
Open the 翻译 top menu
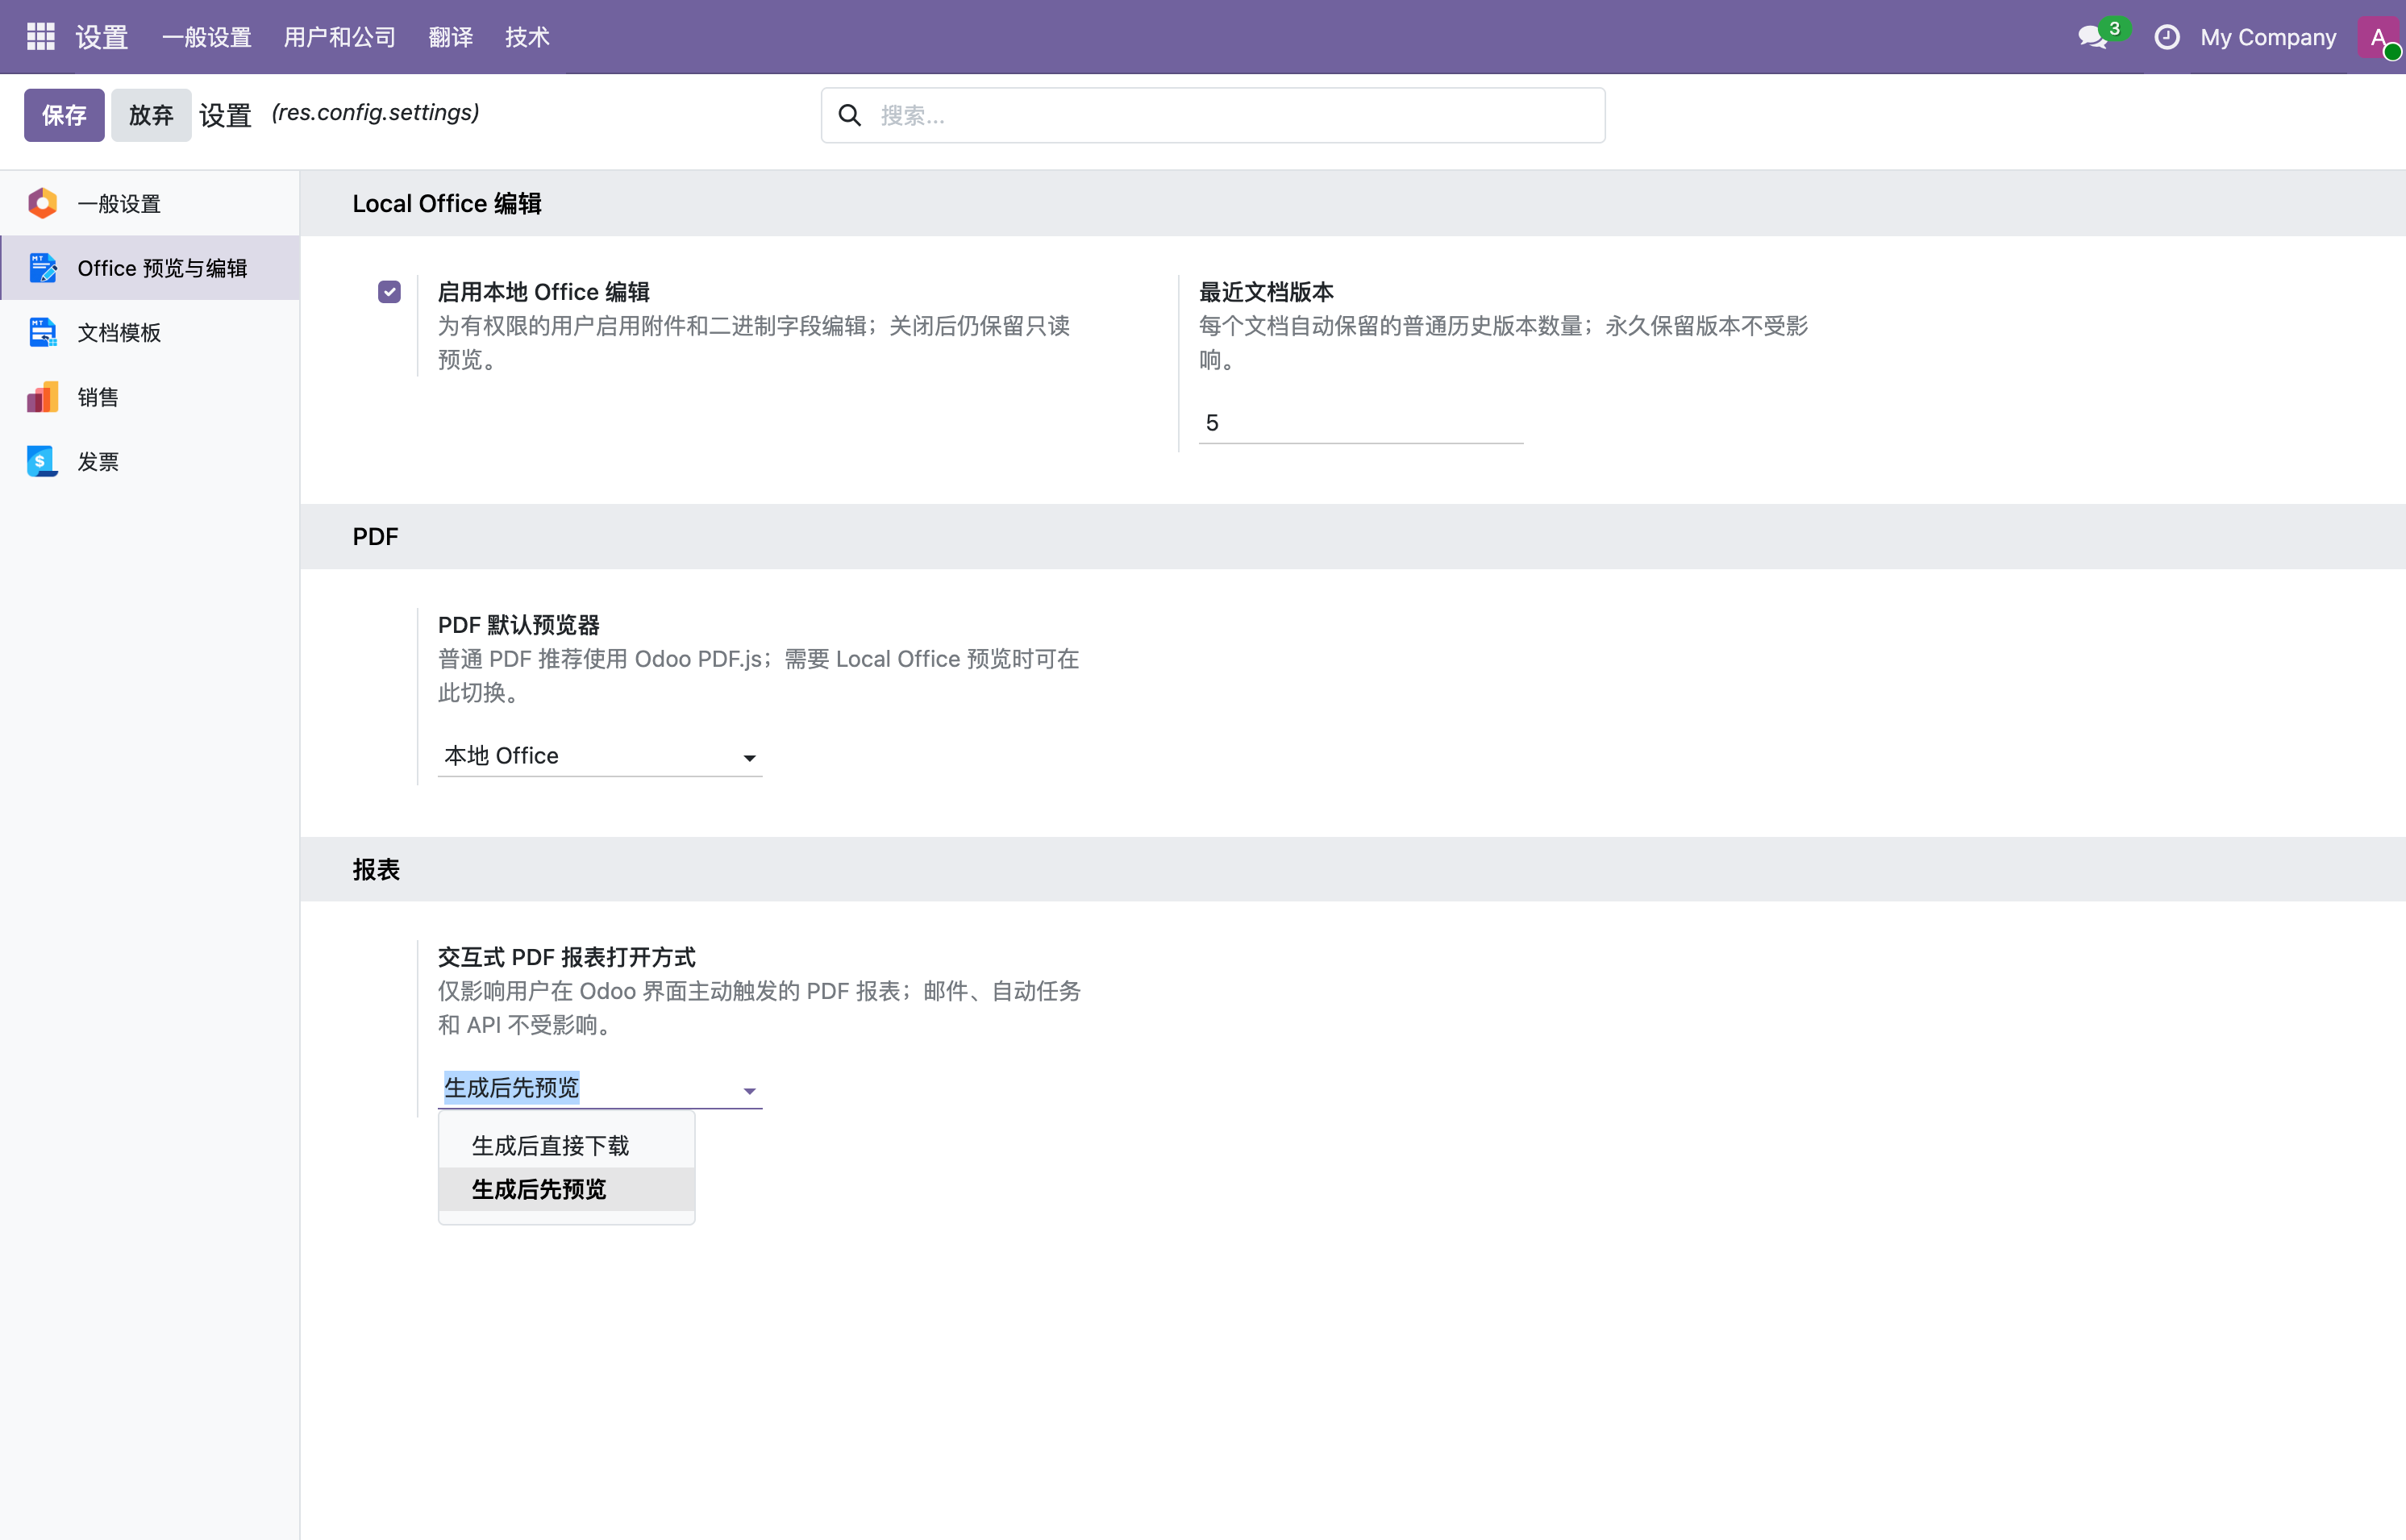(x=450, y=37)
